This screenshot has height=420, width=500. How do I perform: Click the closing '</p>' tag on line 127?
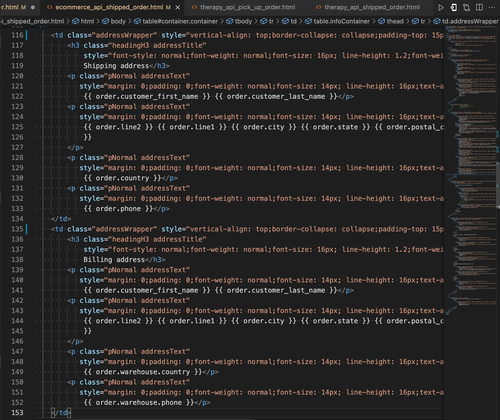coord(75,147)
